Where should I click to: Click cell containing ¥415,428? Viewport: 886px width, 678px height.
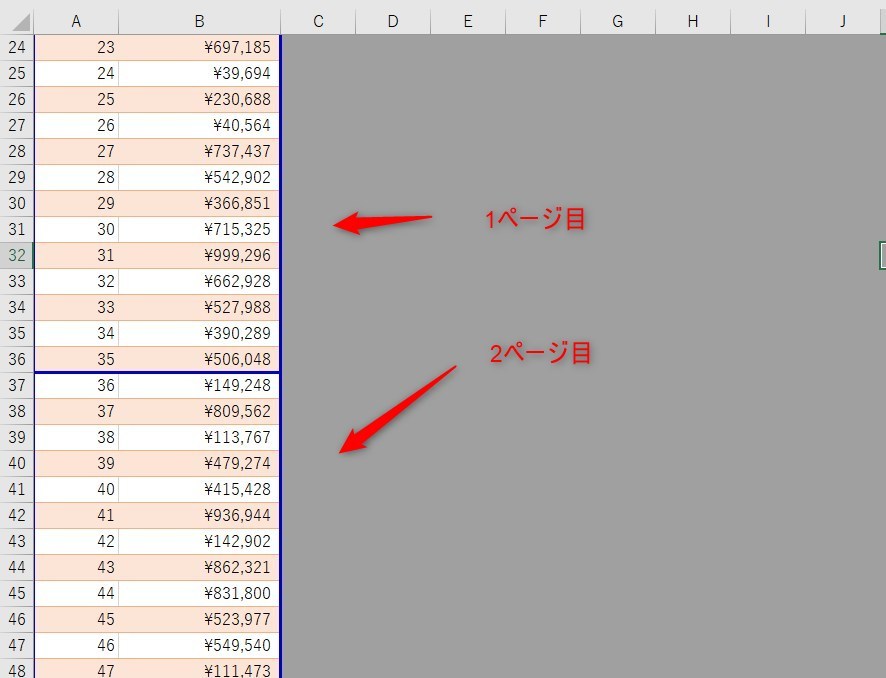(x=199, y=489)
